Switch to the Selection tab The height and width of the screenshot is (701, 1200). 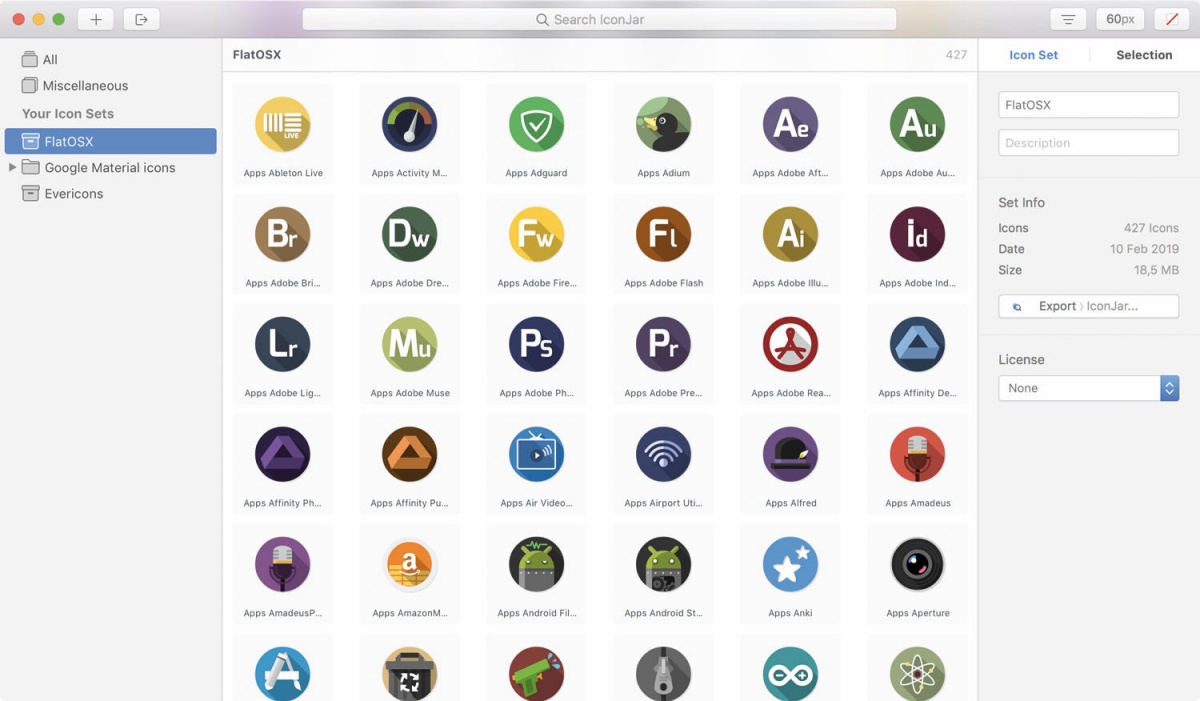(x=1144, y=55)
